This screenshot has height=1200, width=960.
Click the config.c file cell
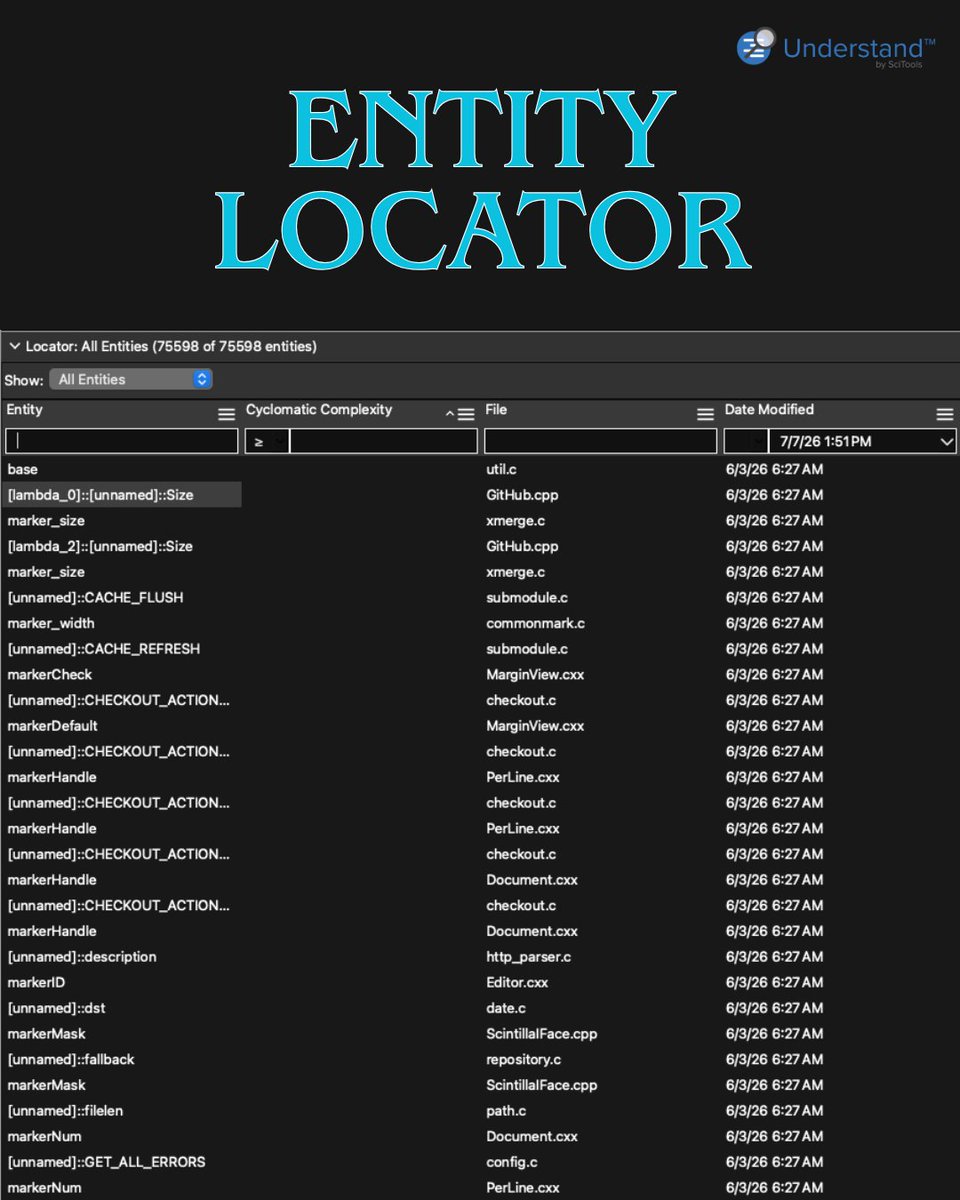512,1162
